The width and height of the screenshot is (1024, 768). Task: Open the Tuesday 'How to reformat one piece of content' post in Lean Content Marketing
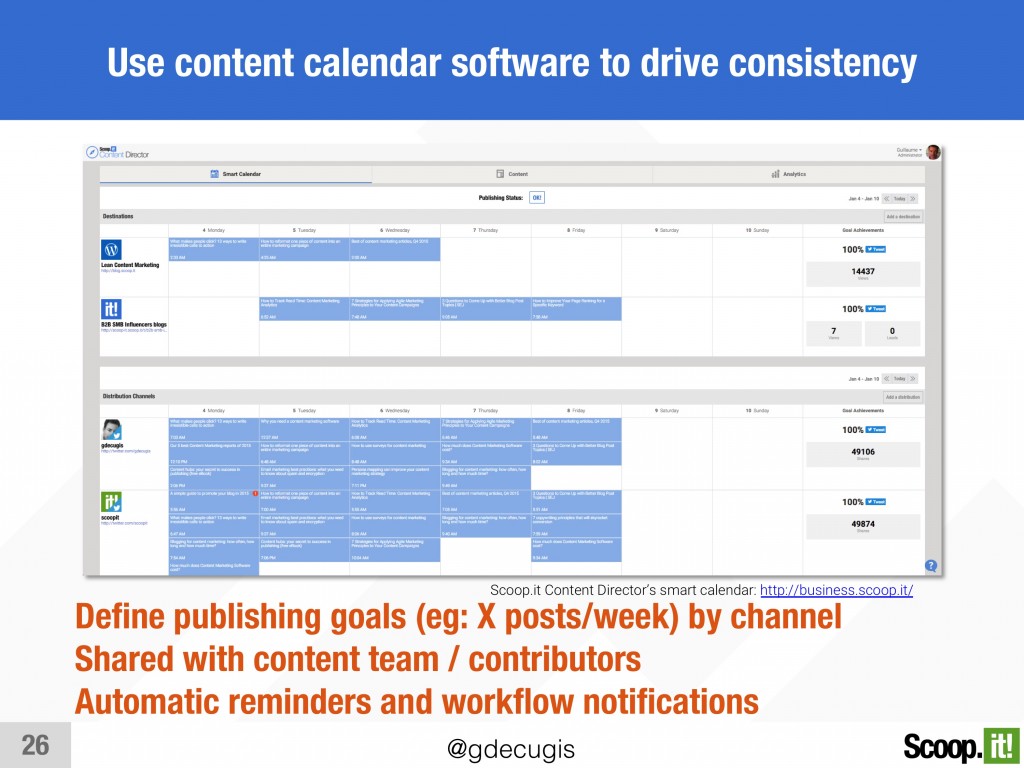[304, 249]
